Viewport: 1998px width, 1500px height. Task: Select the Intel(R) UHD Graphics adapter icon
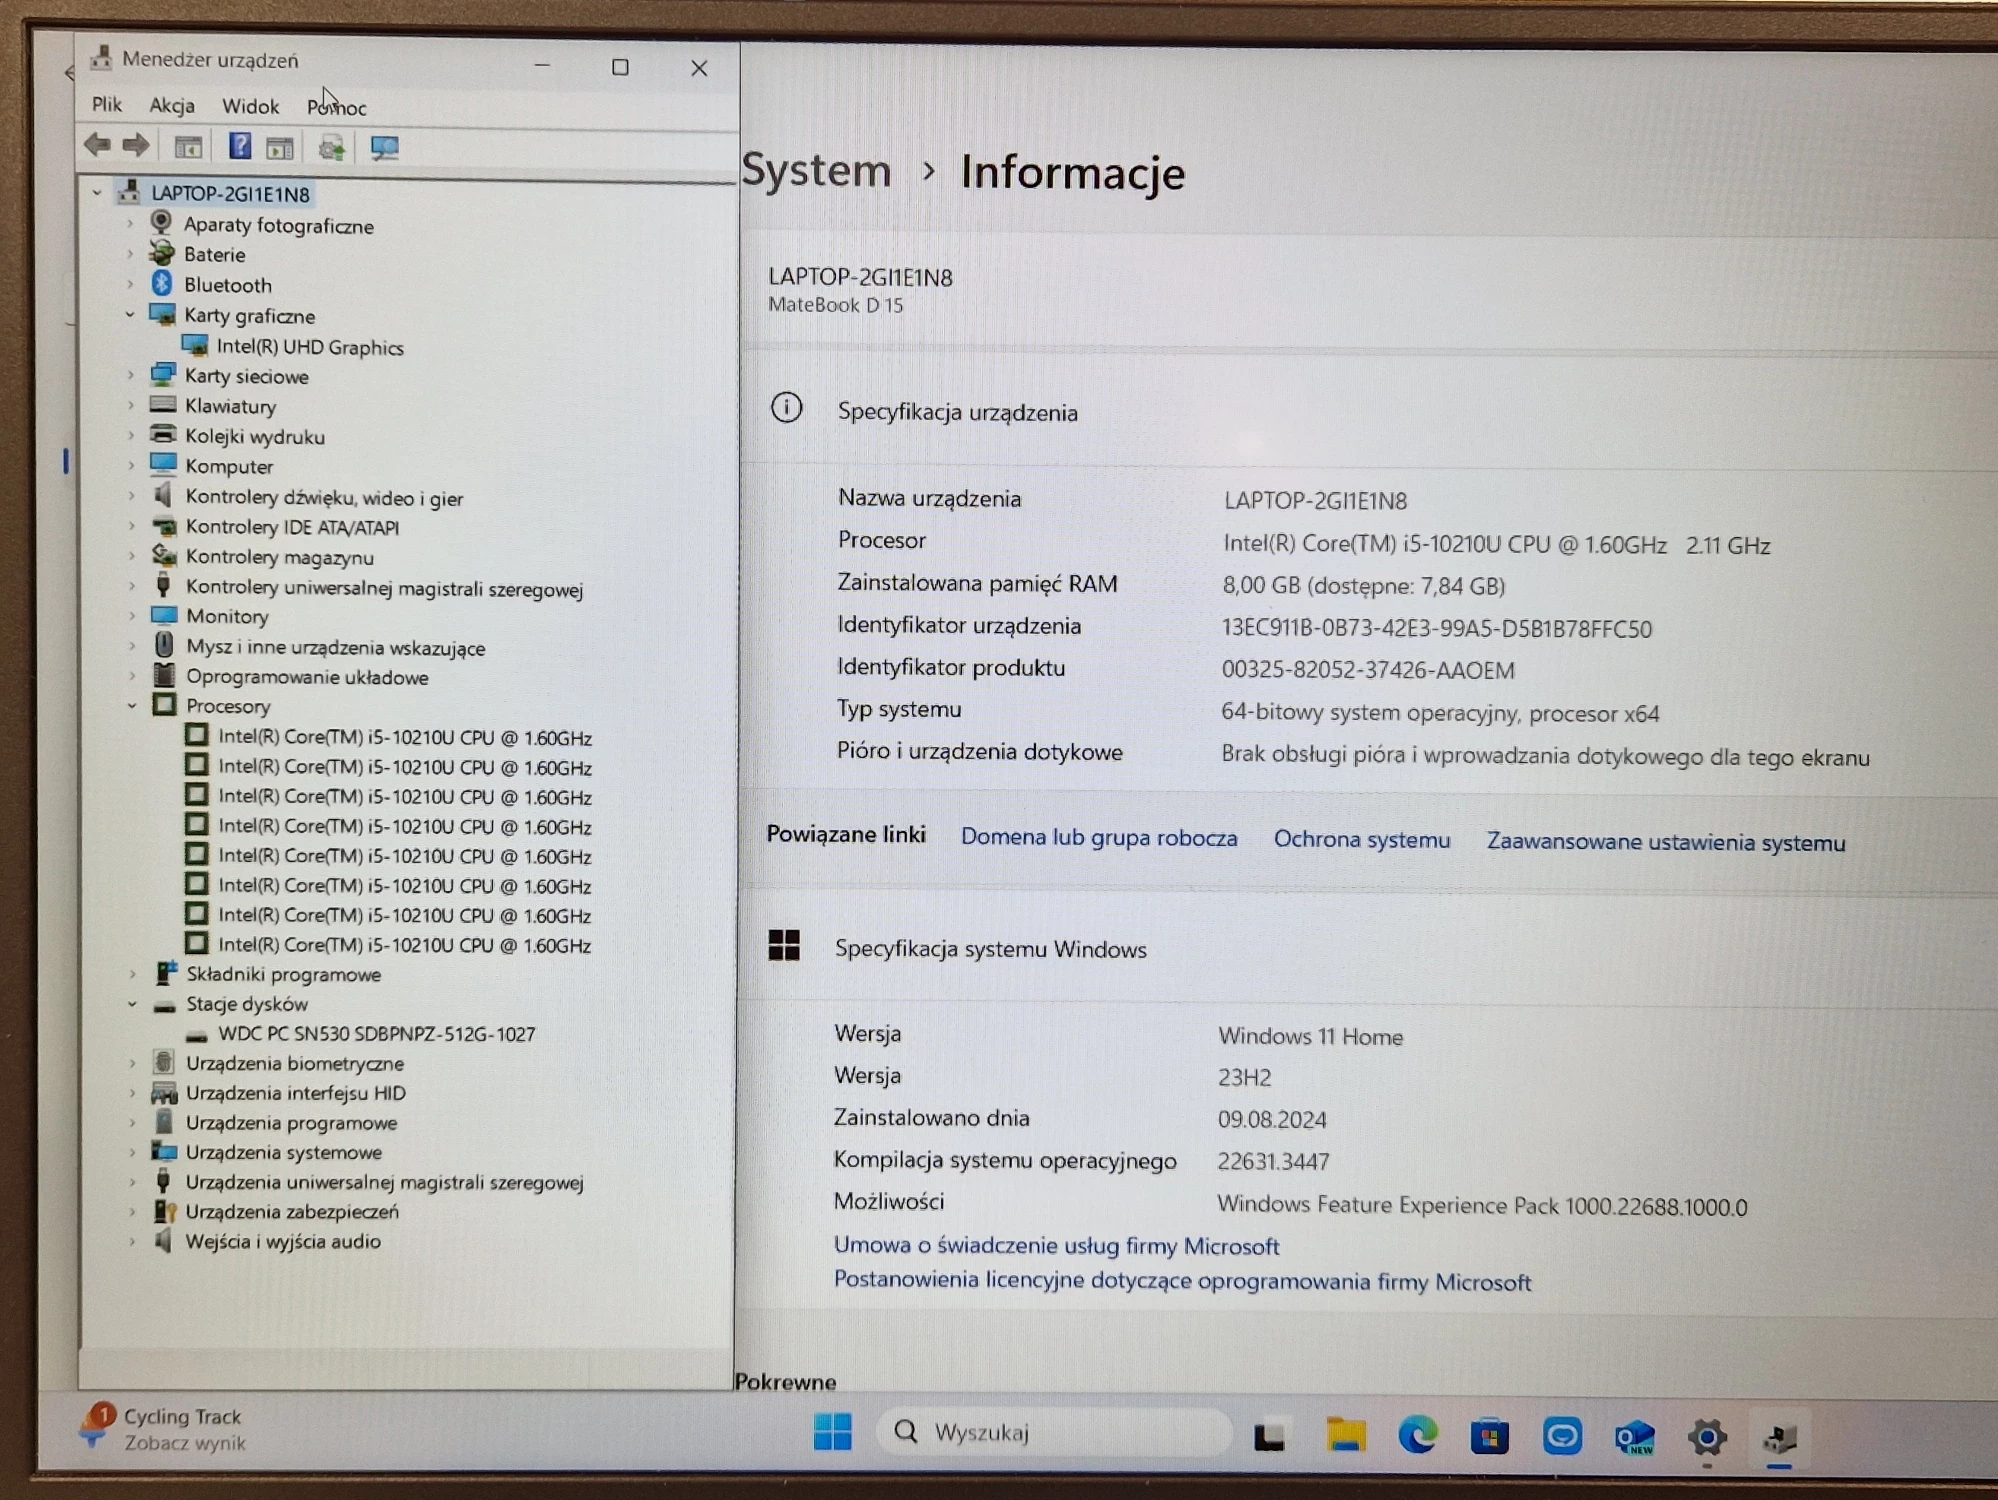[195, 346]
